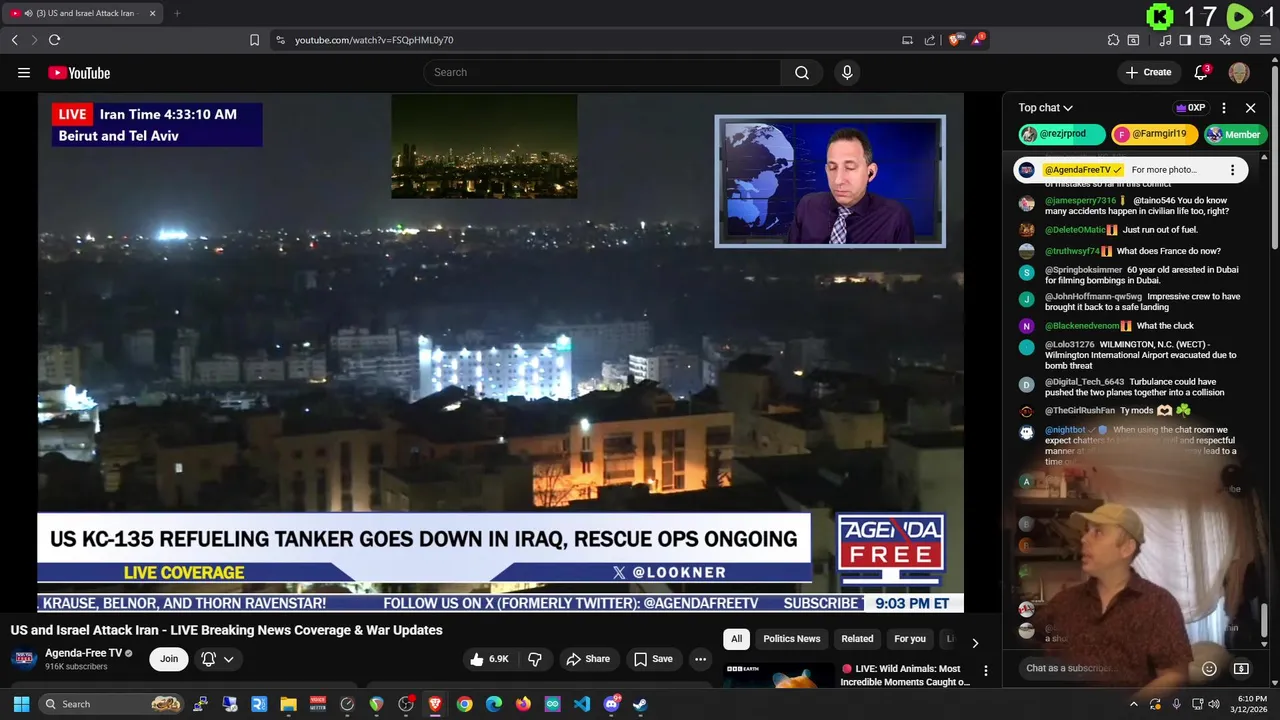This screenshot has width=1280, height=720.
Task: Open the 0XP channel points badge
Action: tap(1189, 108)
